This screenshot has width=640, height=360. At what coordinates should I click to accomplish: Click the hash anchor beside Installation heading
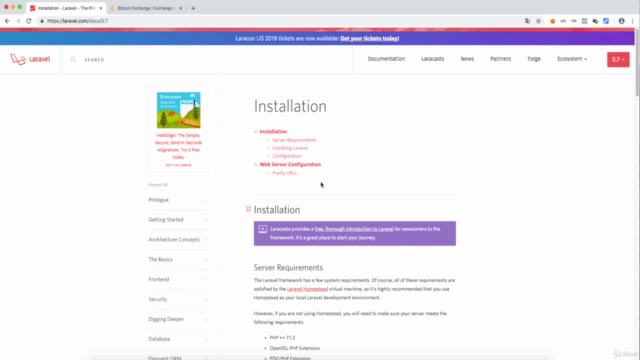(248, 209)
